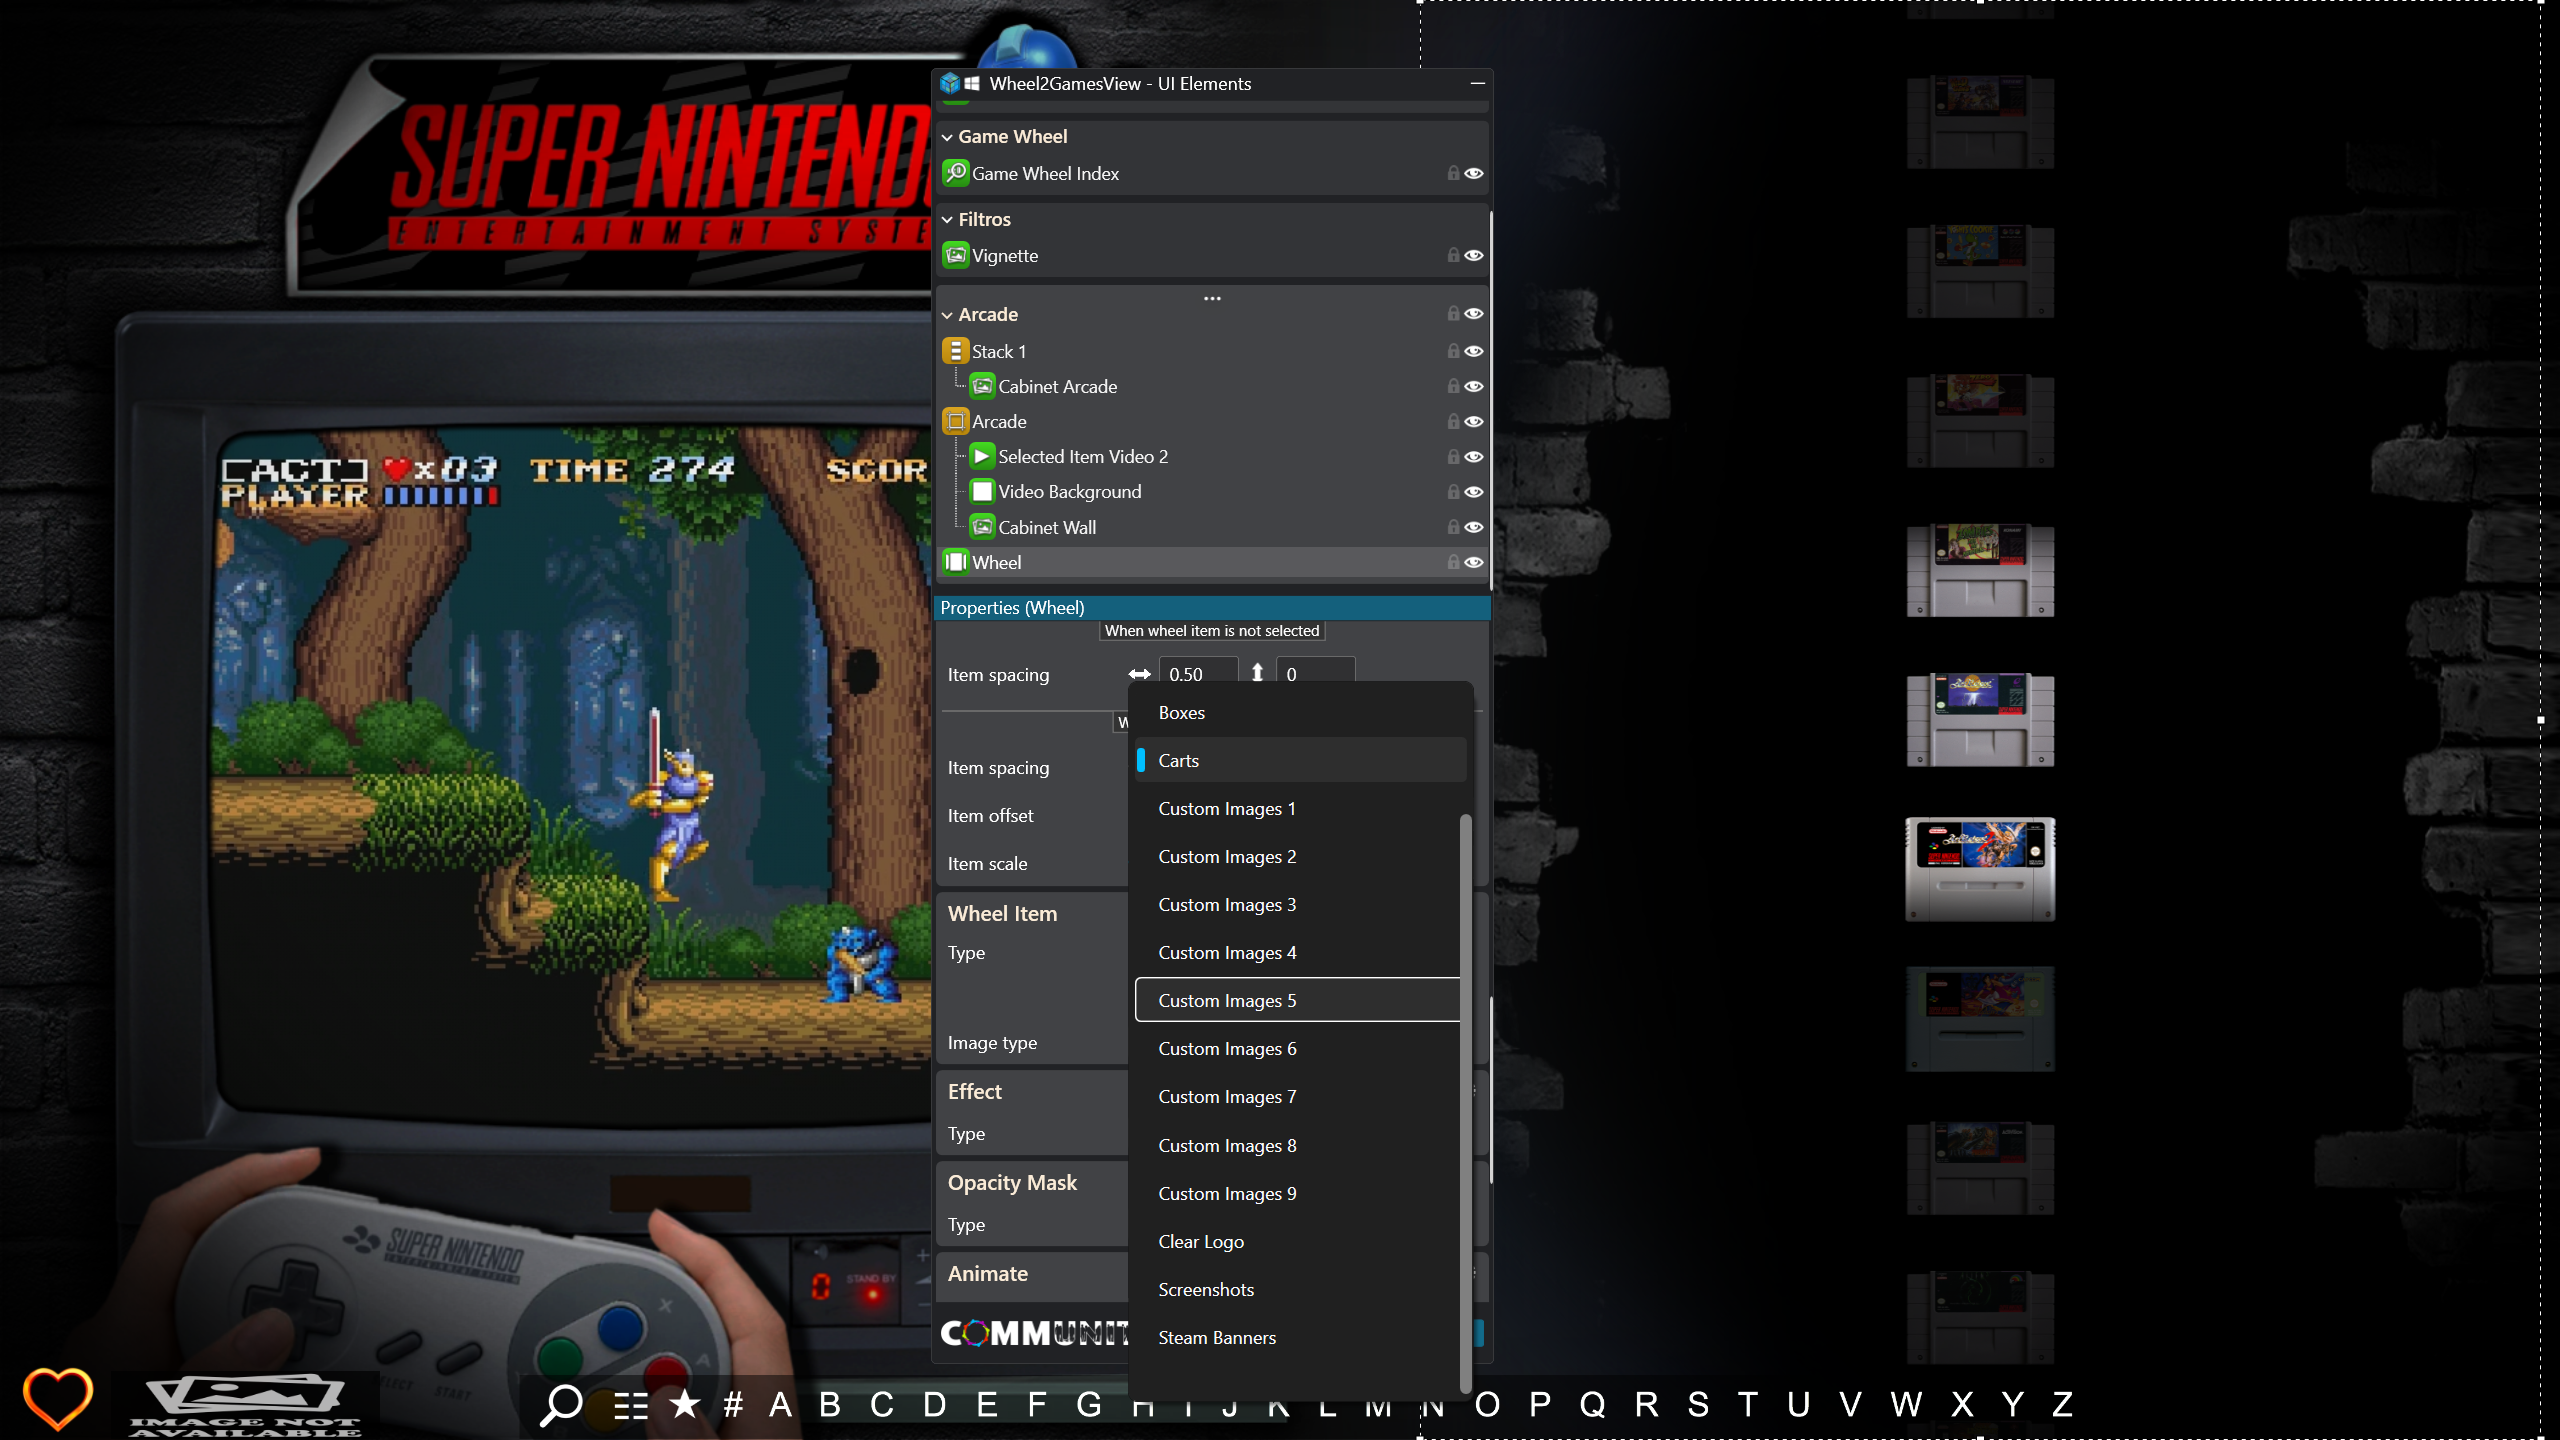Click the Wheel element icon
This screenshot has height=1440, width=2560.
(x=956, y=562)
